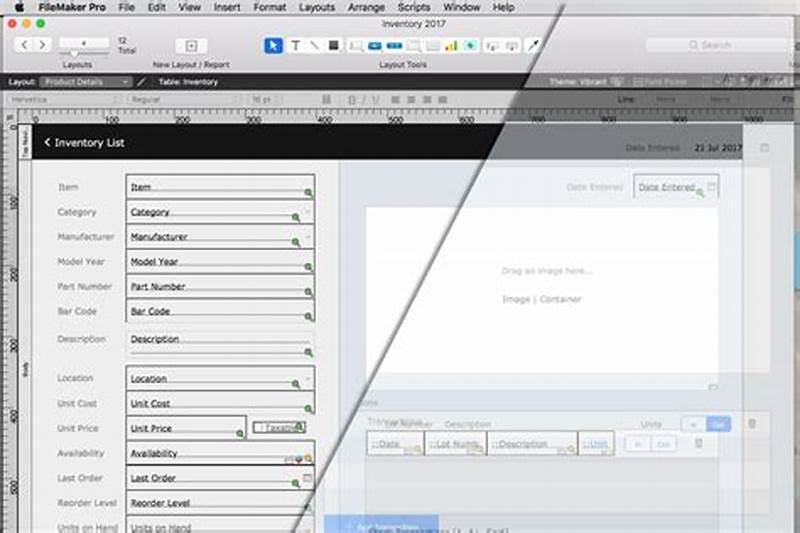Open the Apple menu

point(19,7)
